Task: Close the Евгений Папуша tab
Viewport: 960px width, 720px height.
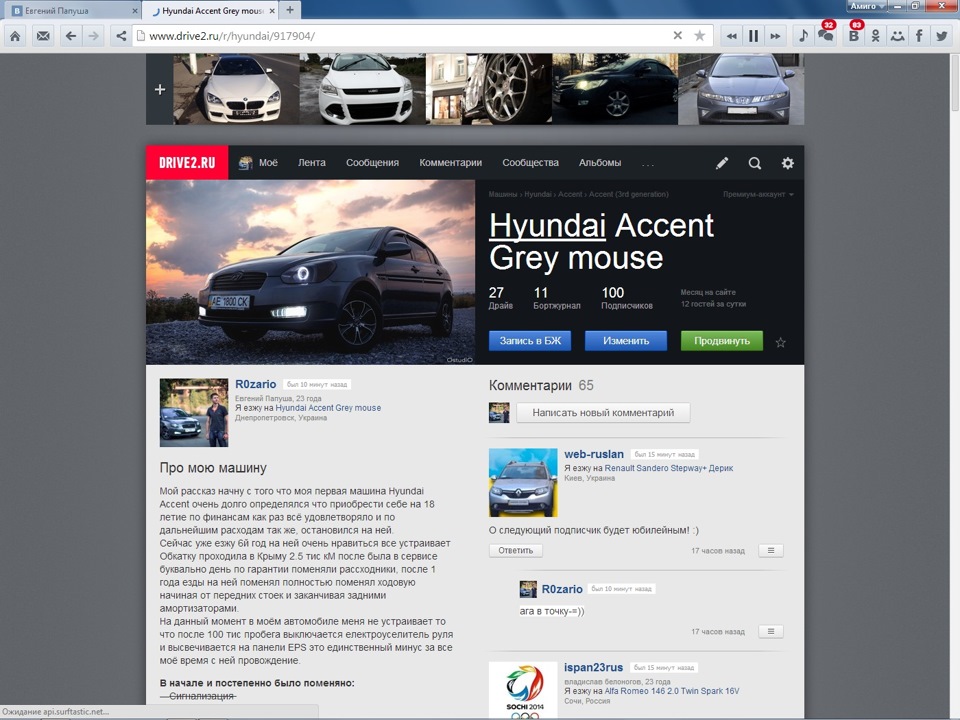Action: [x=135, y=10]
